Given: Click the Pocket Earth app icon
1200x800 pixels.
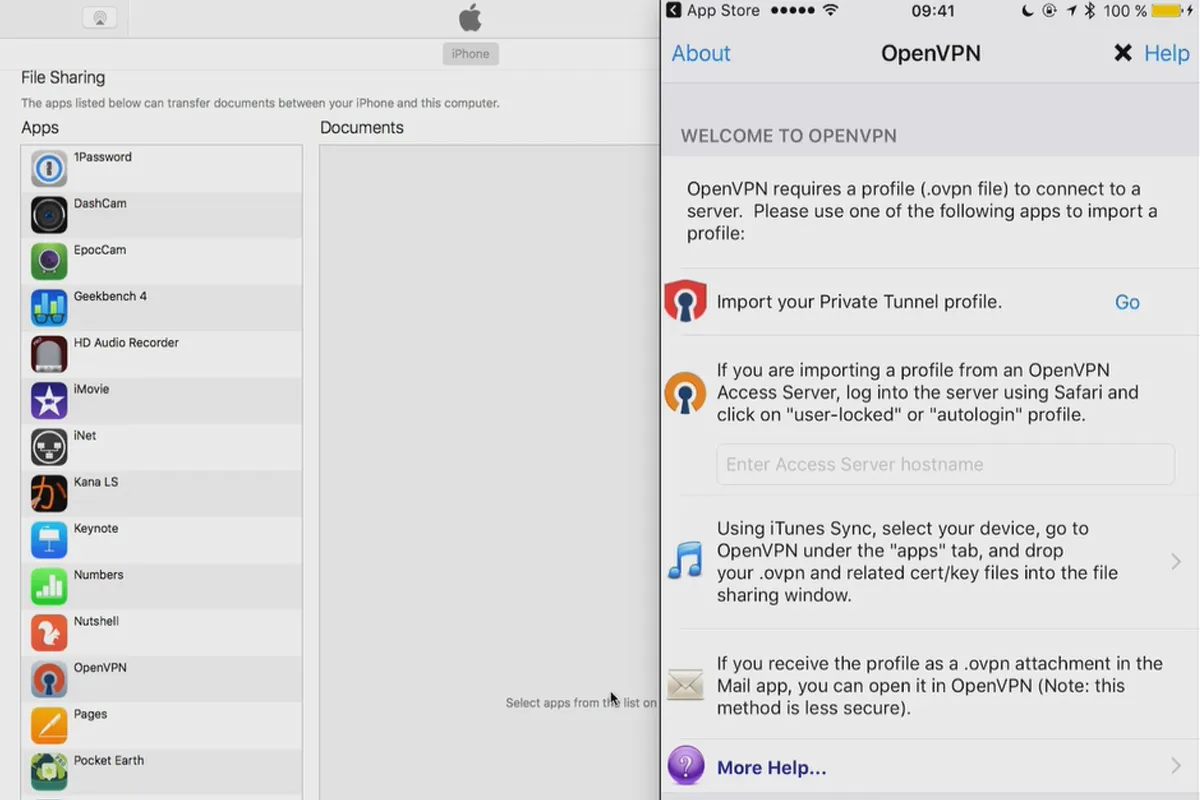Looking at the screenshot, I should pyautogui.click(x=49, y=772).
